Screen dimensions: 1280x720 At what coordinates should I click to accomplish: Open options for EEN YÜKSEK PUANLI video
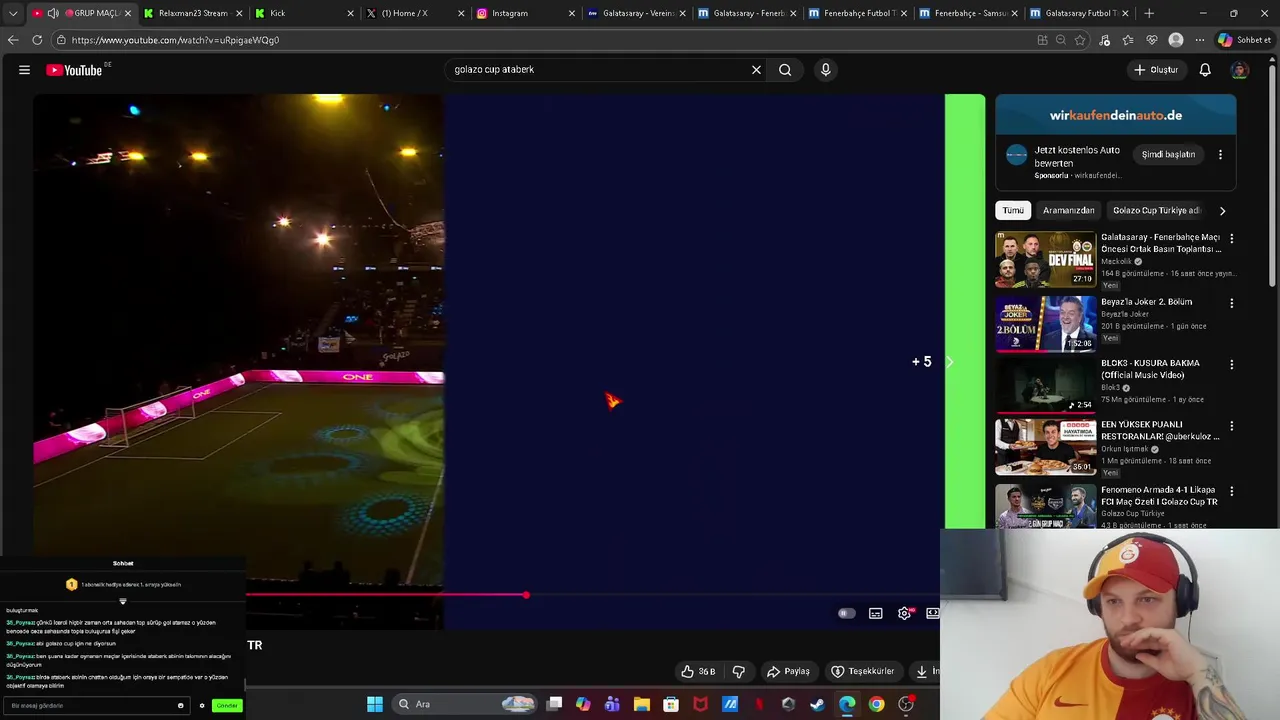(x=1231, y=426)
